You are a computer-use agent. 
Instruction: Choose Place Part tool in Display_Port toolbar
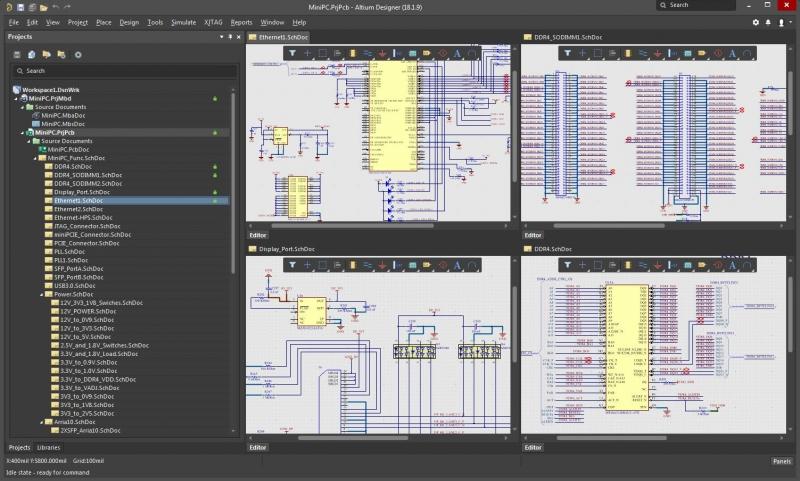pos(353,265)
